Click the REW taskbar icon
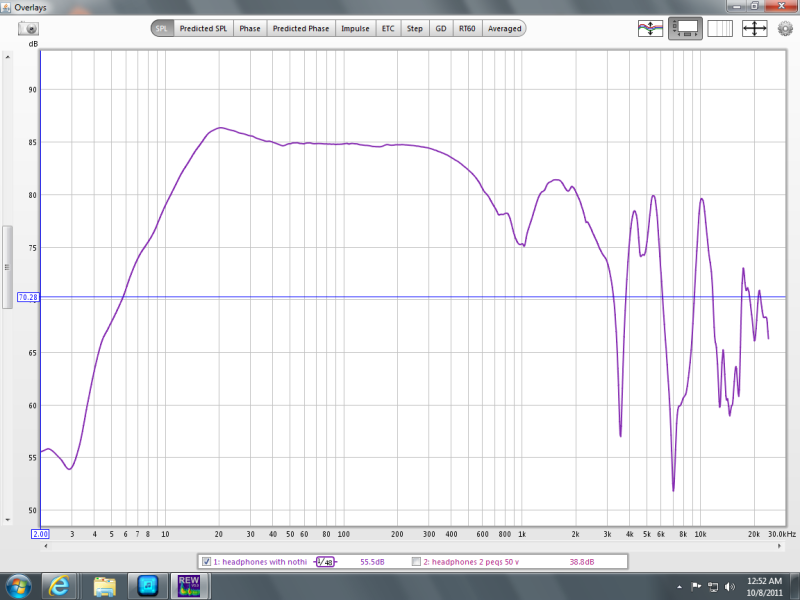This screenshot has width=800, height=600. coord(188,585)
